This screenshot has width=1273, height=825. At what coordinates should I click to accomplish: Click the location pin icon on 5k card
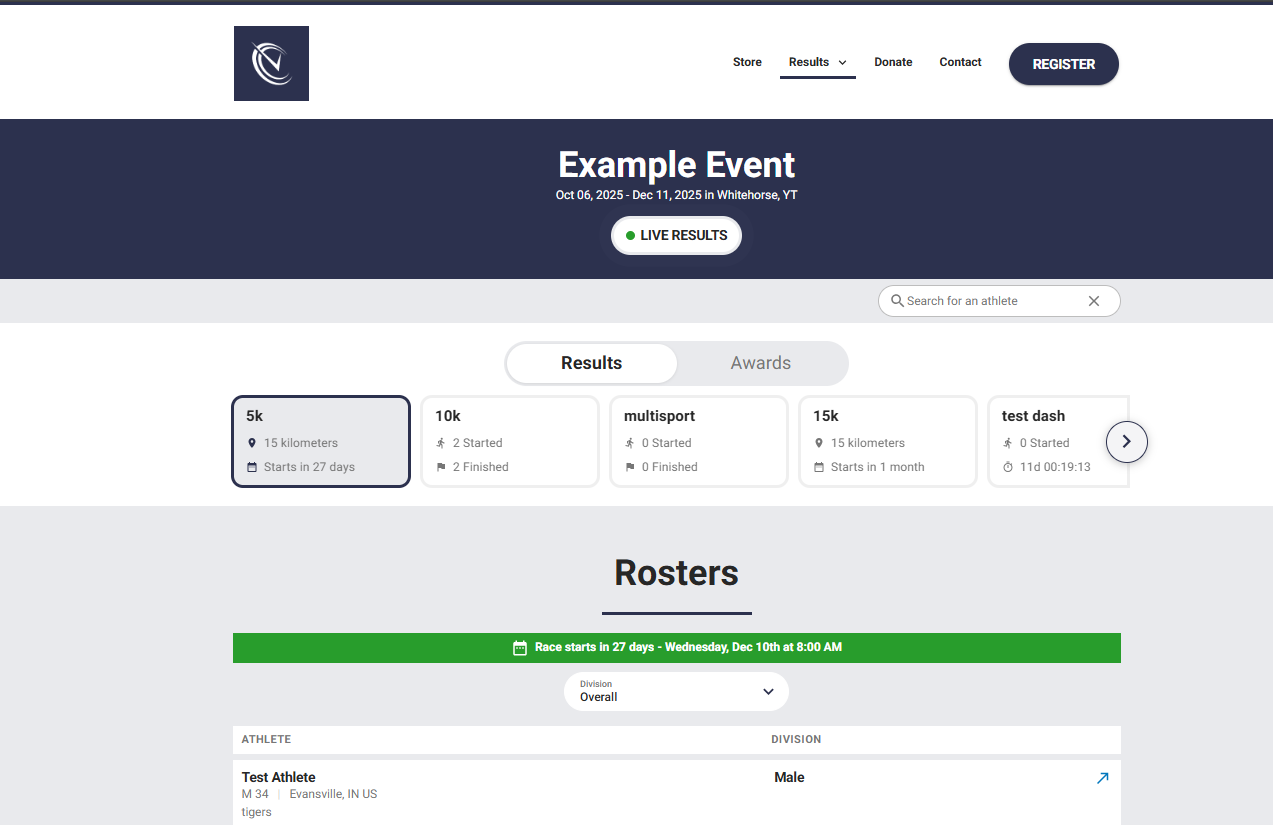[252, 443]
